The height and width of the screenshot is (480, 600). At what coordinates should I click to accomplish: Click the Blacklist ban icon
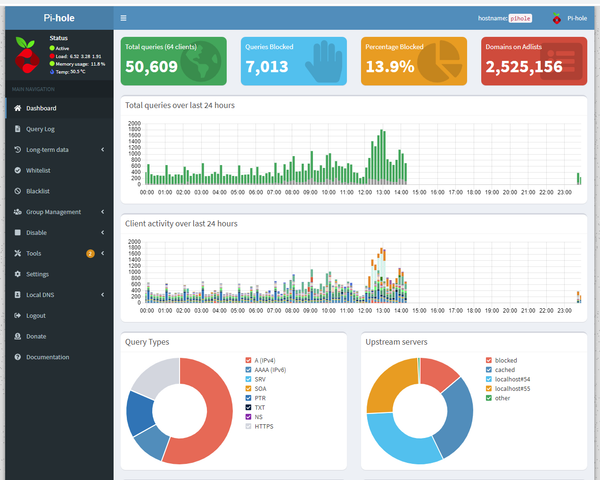[18, 191]
